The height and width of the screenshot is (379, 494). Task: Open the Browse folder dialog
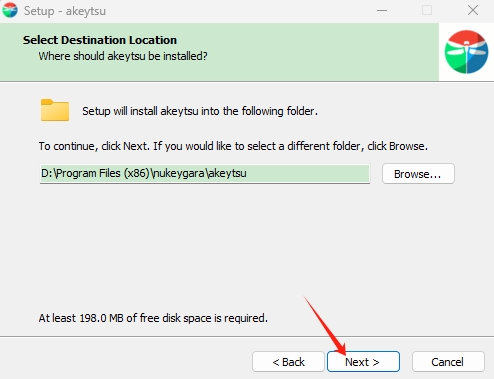pyautogui.click(x=418, y=174)
